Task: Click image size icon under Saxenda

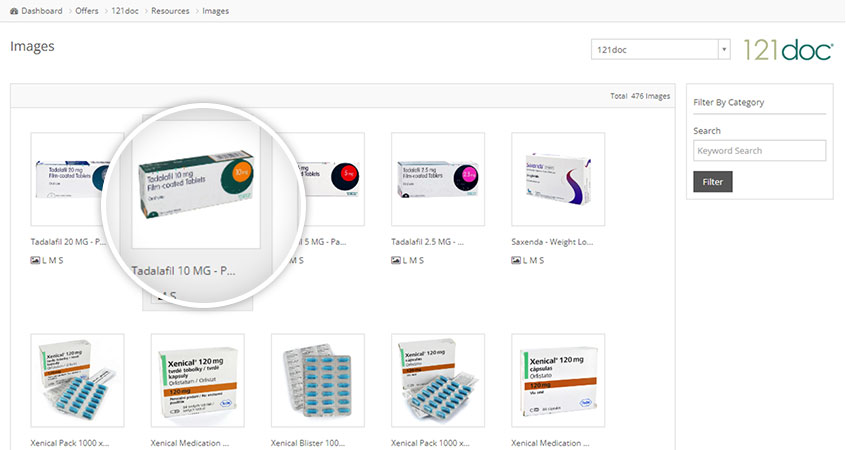Action: [516, 260]
